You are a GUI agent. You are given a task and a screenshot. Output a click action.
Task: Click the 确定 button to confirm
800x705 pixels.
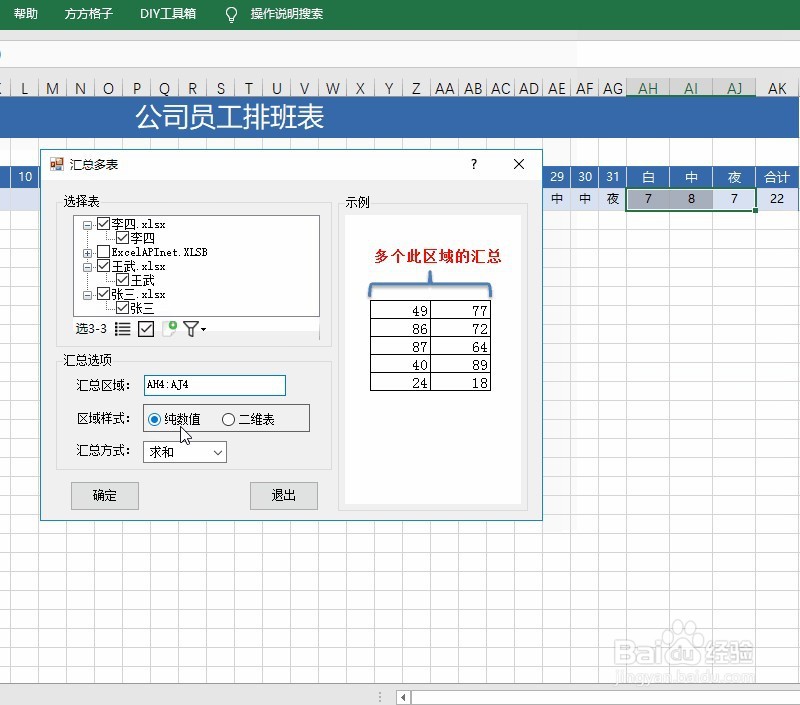click(104, 496)
